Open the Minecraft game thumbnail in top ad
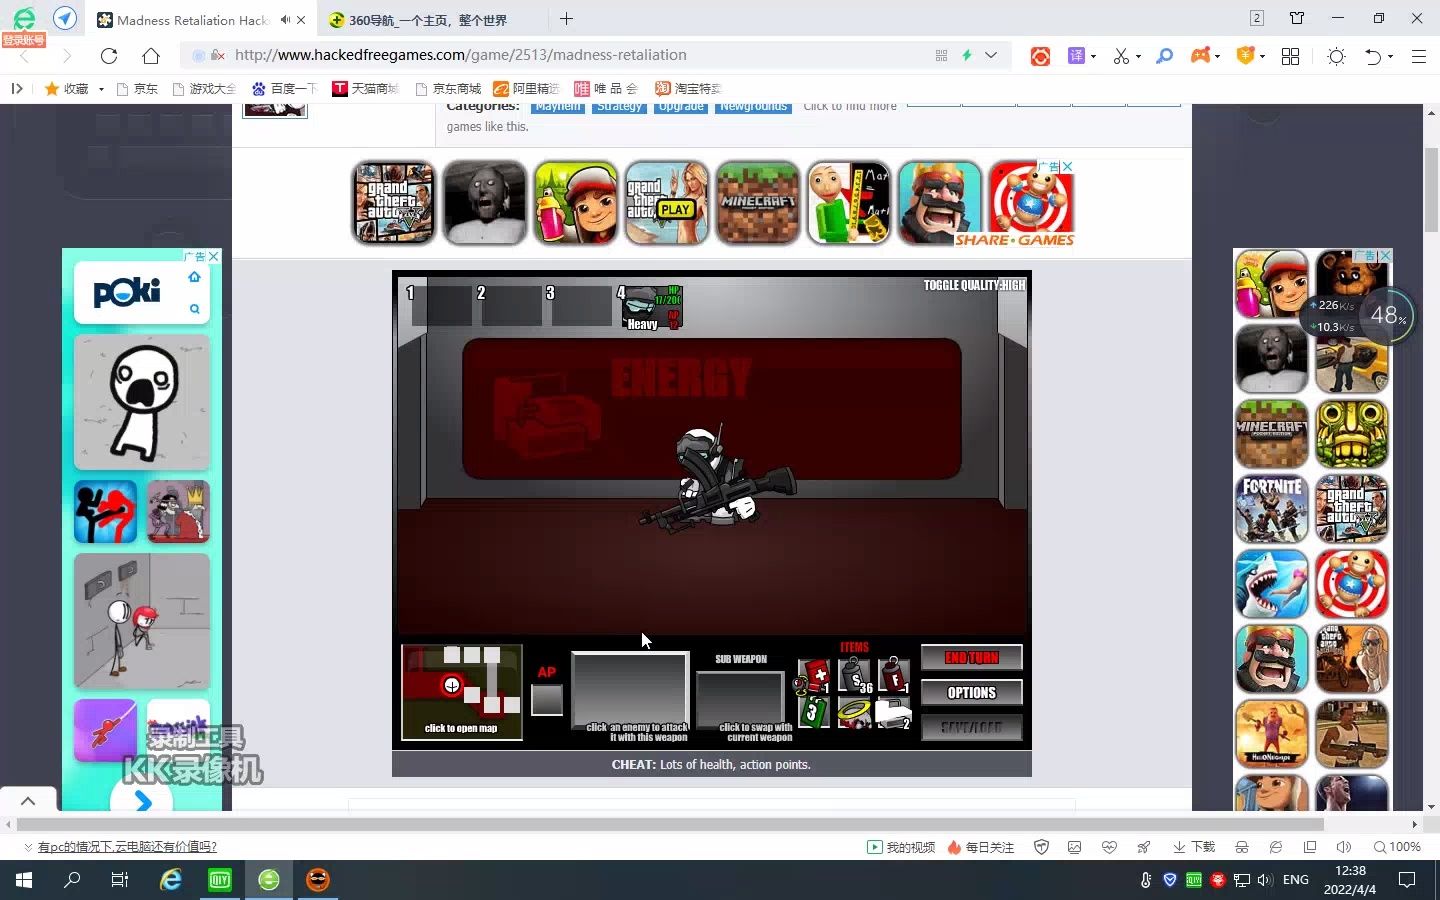 (x=758, y=203)
